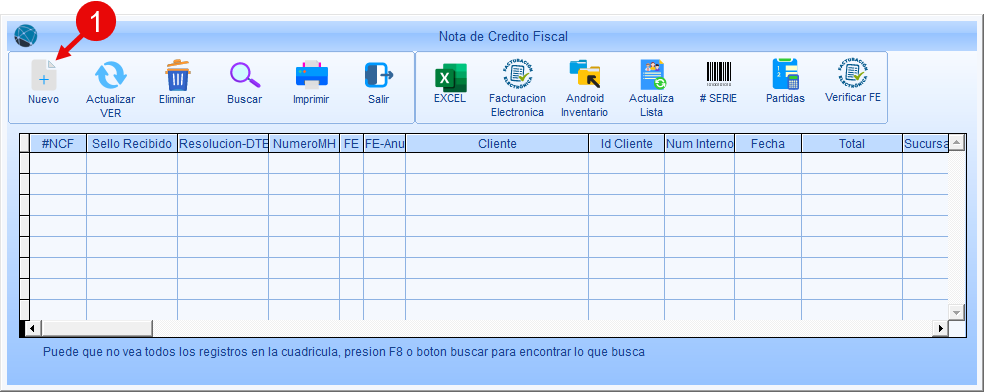Select the Cliente column header
The image size is (984, 392).
coord(497,144)
